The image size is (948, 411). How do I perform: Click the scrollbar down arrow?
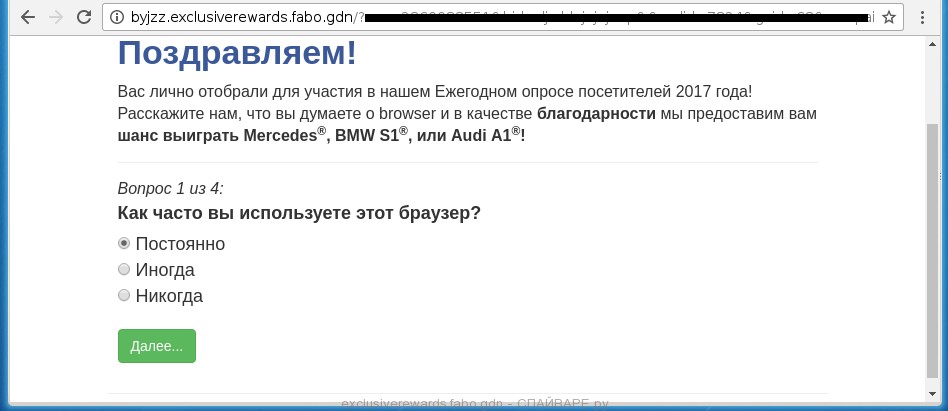coord(932,394)
